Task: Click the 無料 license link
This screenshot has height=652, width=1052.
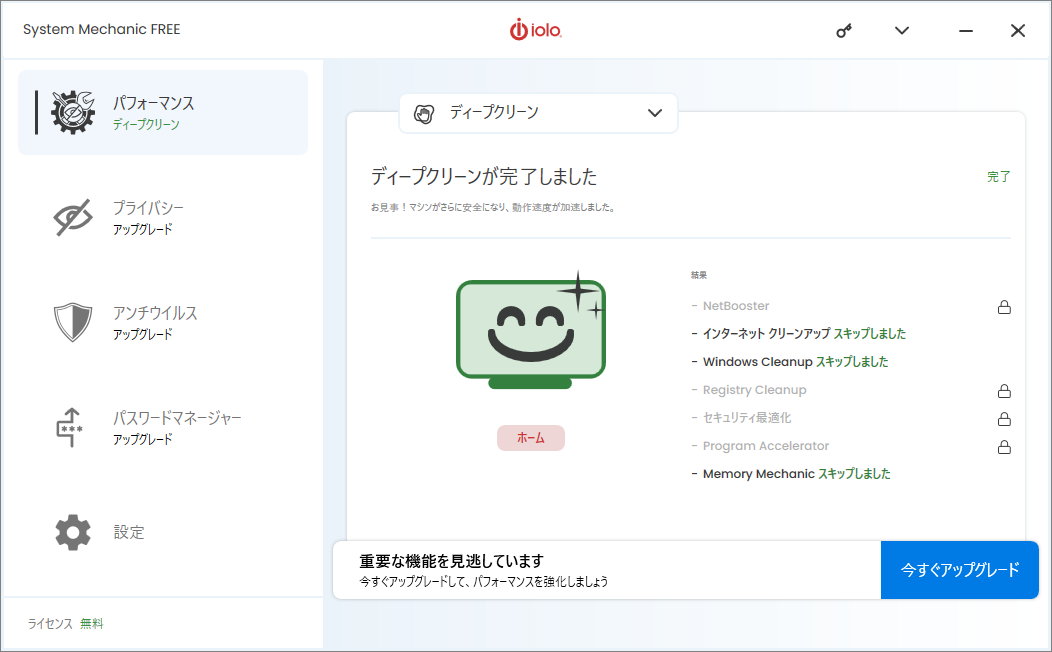Action: coord(92,624)
